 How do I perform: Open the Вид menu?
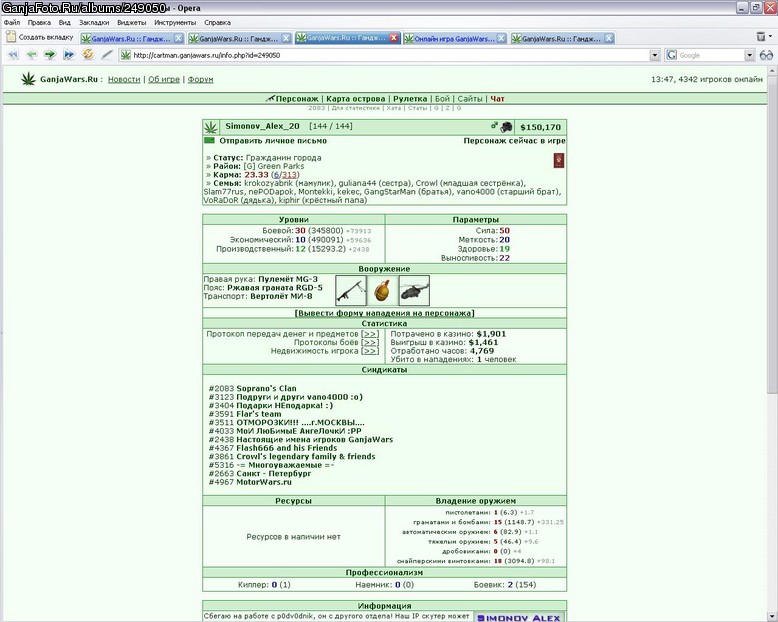pyautogui.click(x=65, y=22)
